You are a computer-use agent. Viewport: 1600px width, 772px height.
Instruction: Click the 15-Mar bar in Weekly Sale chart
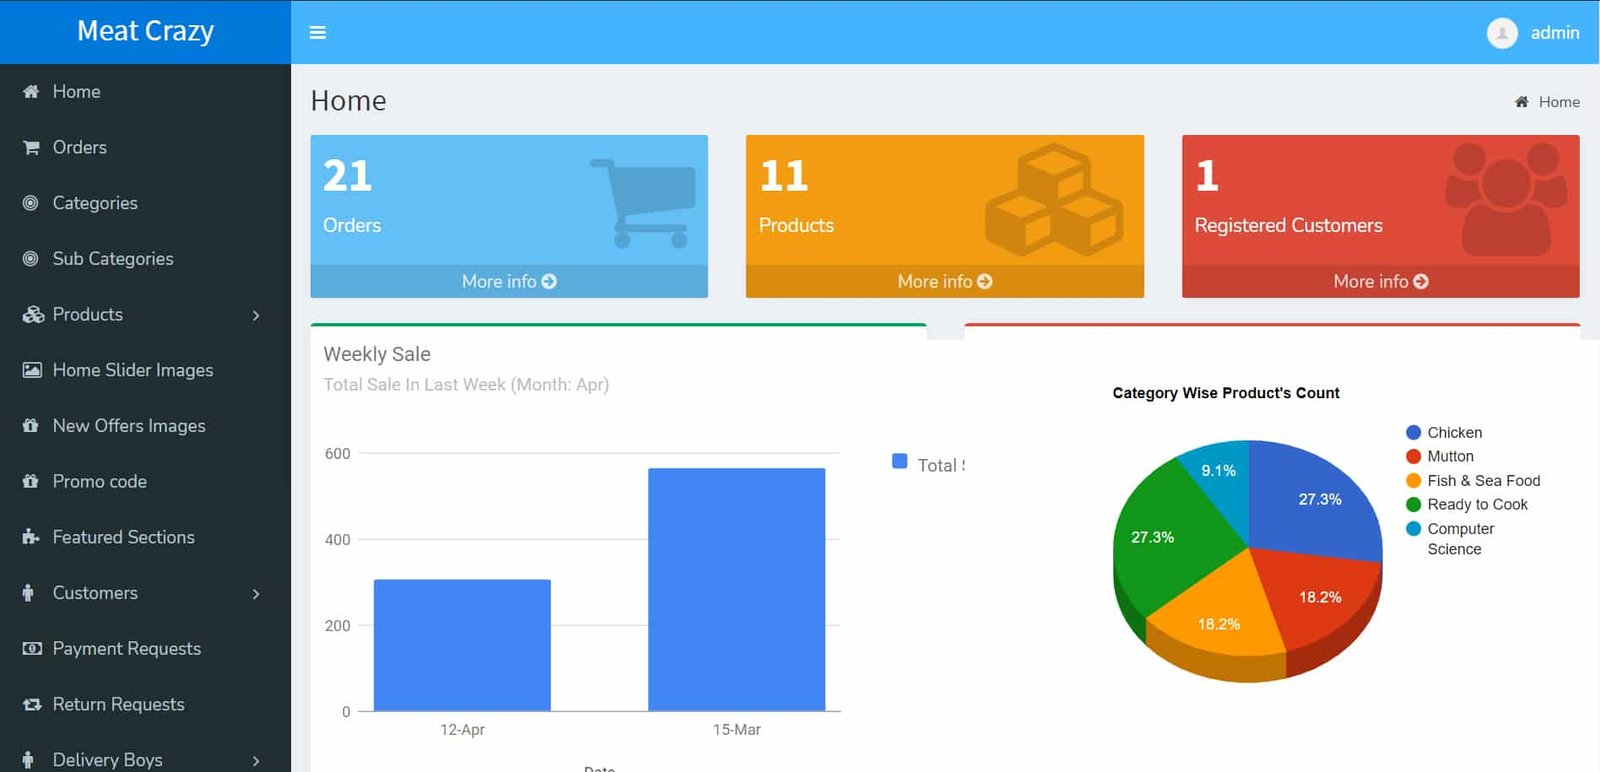(736, 589)
